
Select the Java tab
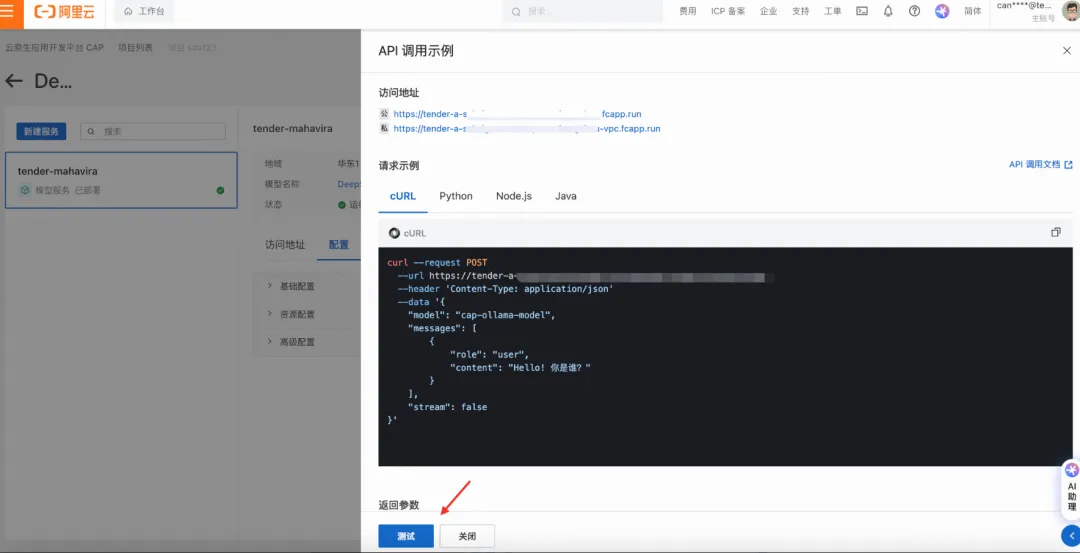[565, 196]
